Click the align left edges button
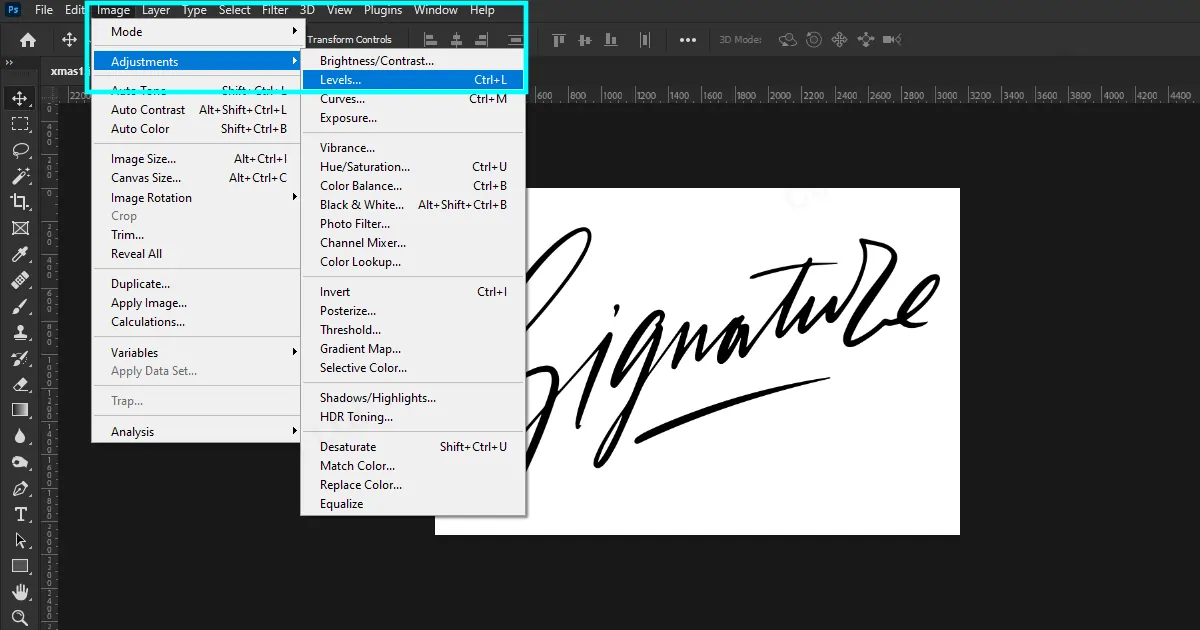 (x=430, y=39)
